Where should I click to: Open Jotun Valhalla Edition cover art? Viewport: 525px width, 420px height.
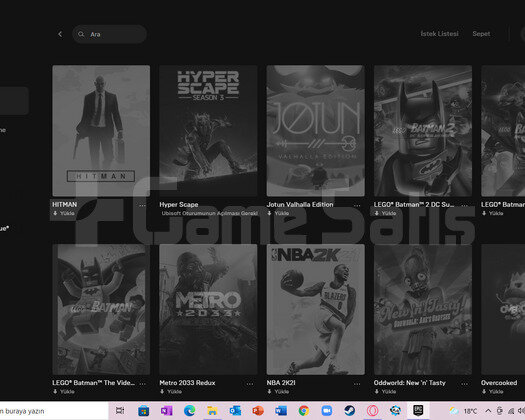click(x=315, y=131)
